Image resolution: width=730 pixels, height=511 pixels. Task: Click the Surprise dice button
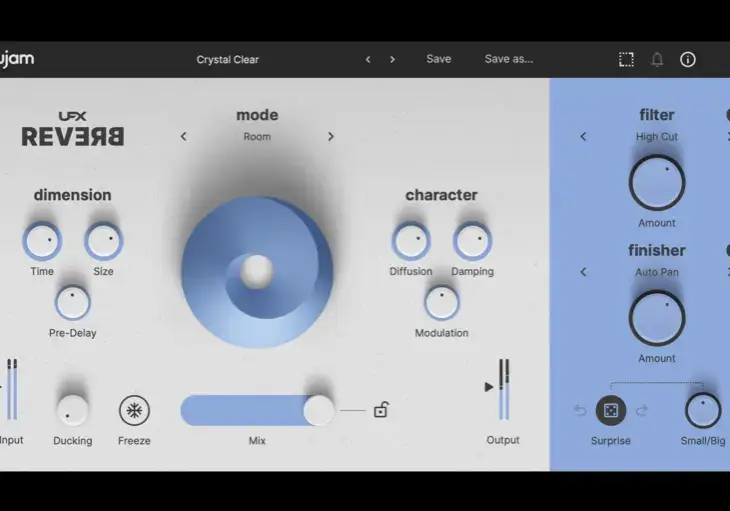pos(611,410)
